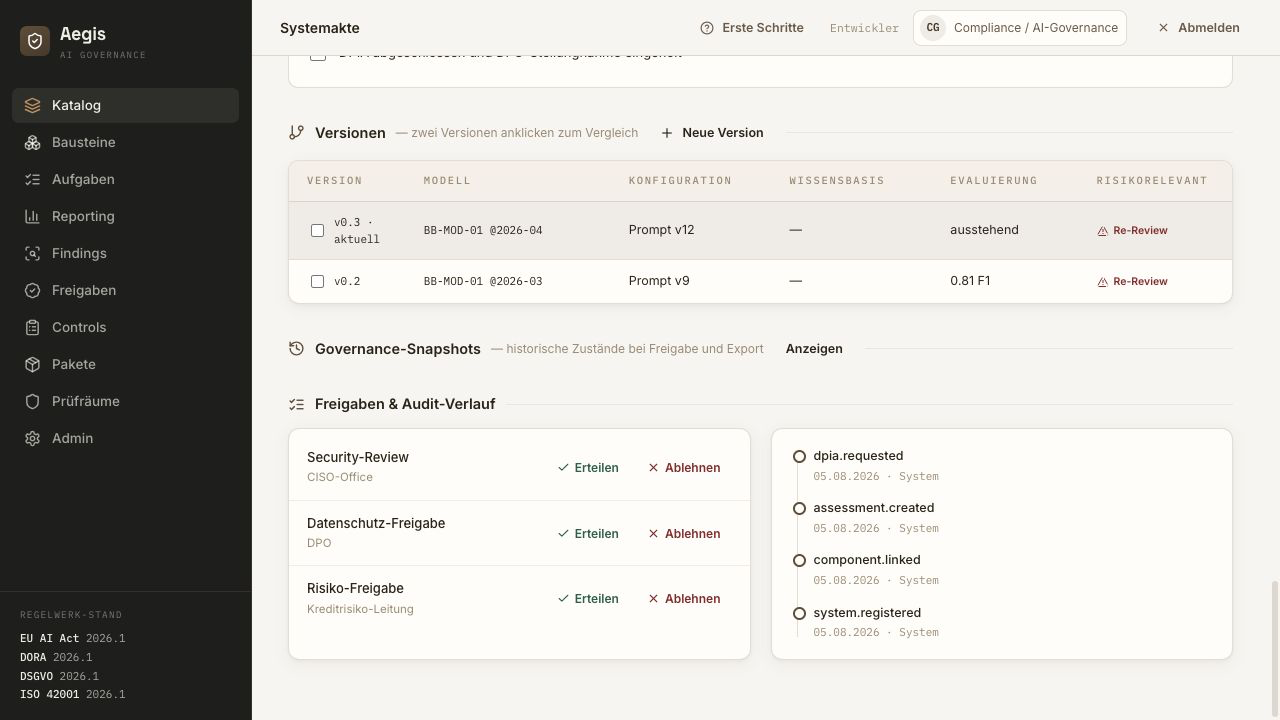Click the system.registered timeline marker
This screenshot has width=1280, height=720.
point(799,613)
